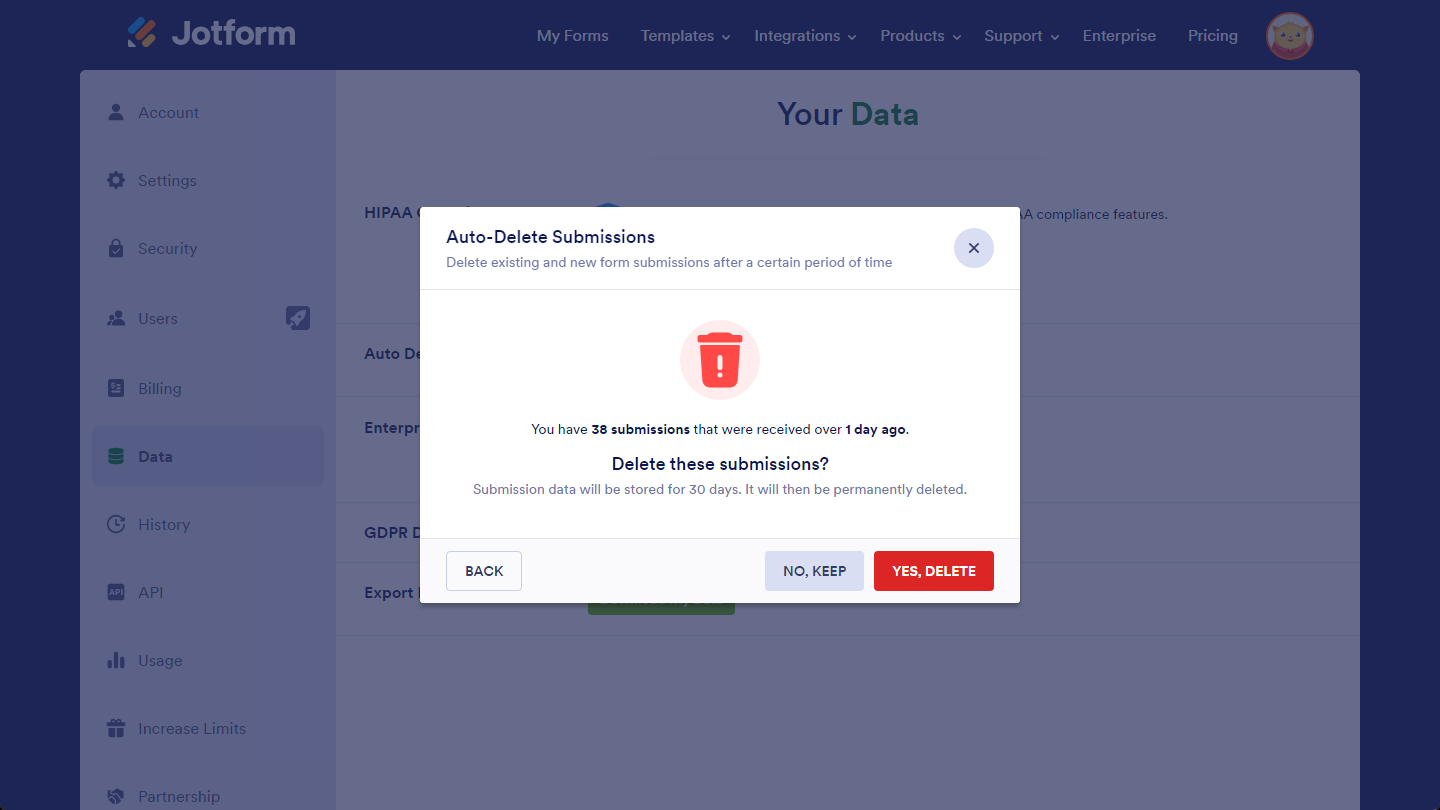
Task: Click the Usage bar chart icon
Action: tap(116, 660)
